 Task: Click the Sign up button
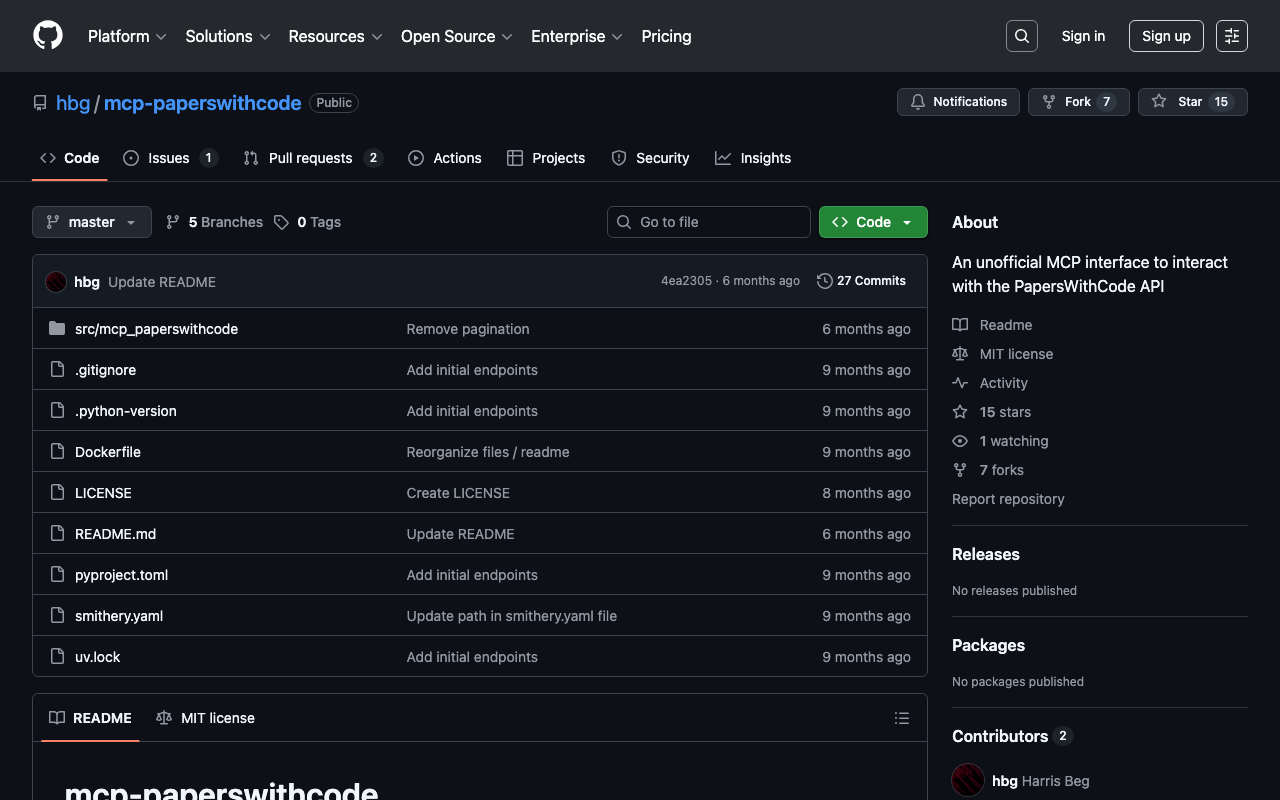1166,36
